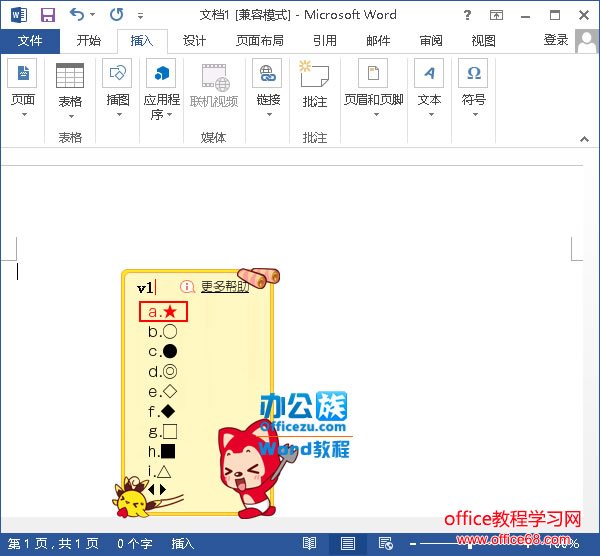Open the 文件 tab
The height and width of the screenshot is (556, 600).
tap(30, 41)
